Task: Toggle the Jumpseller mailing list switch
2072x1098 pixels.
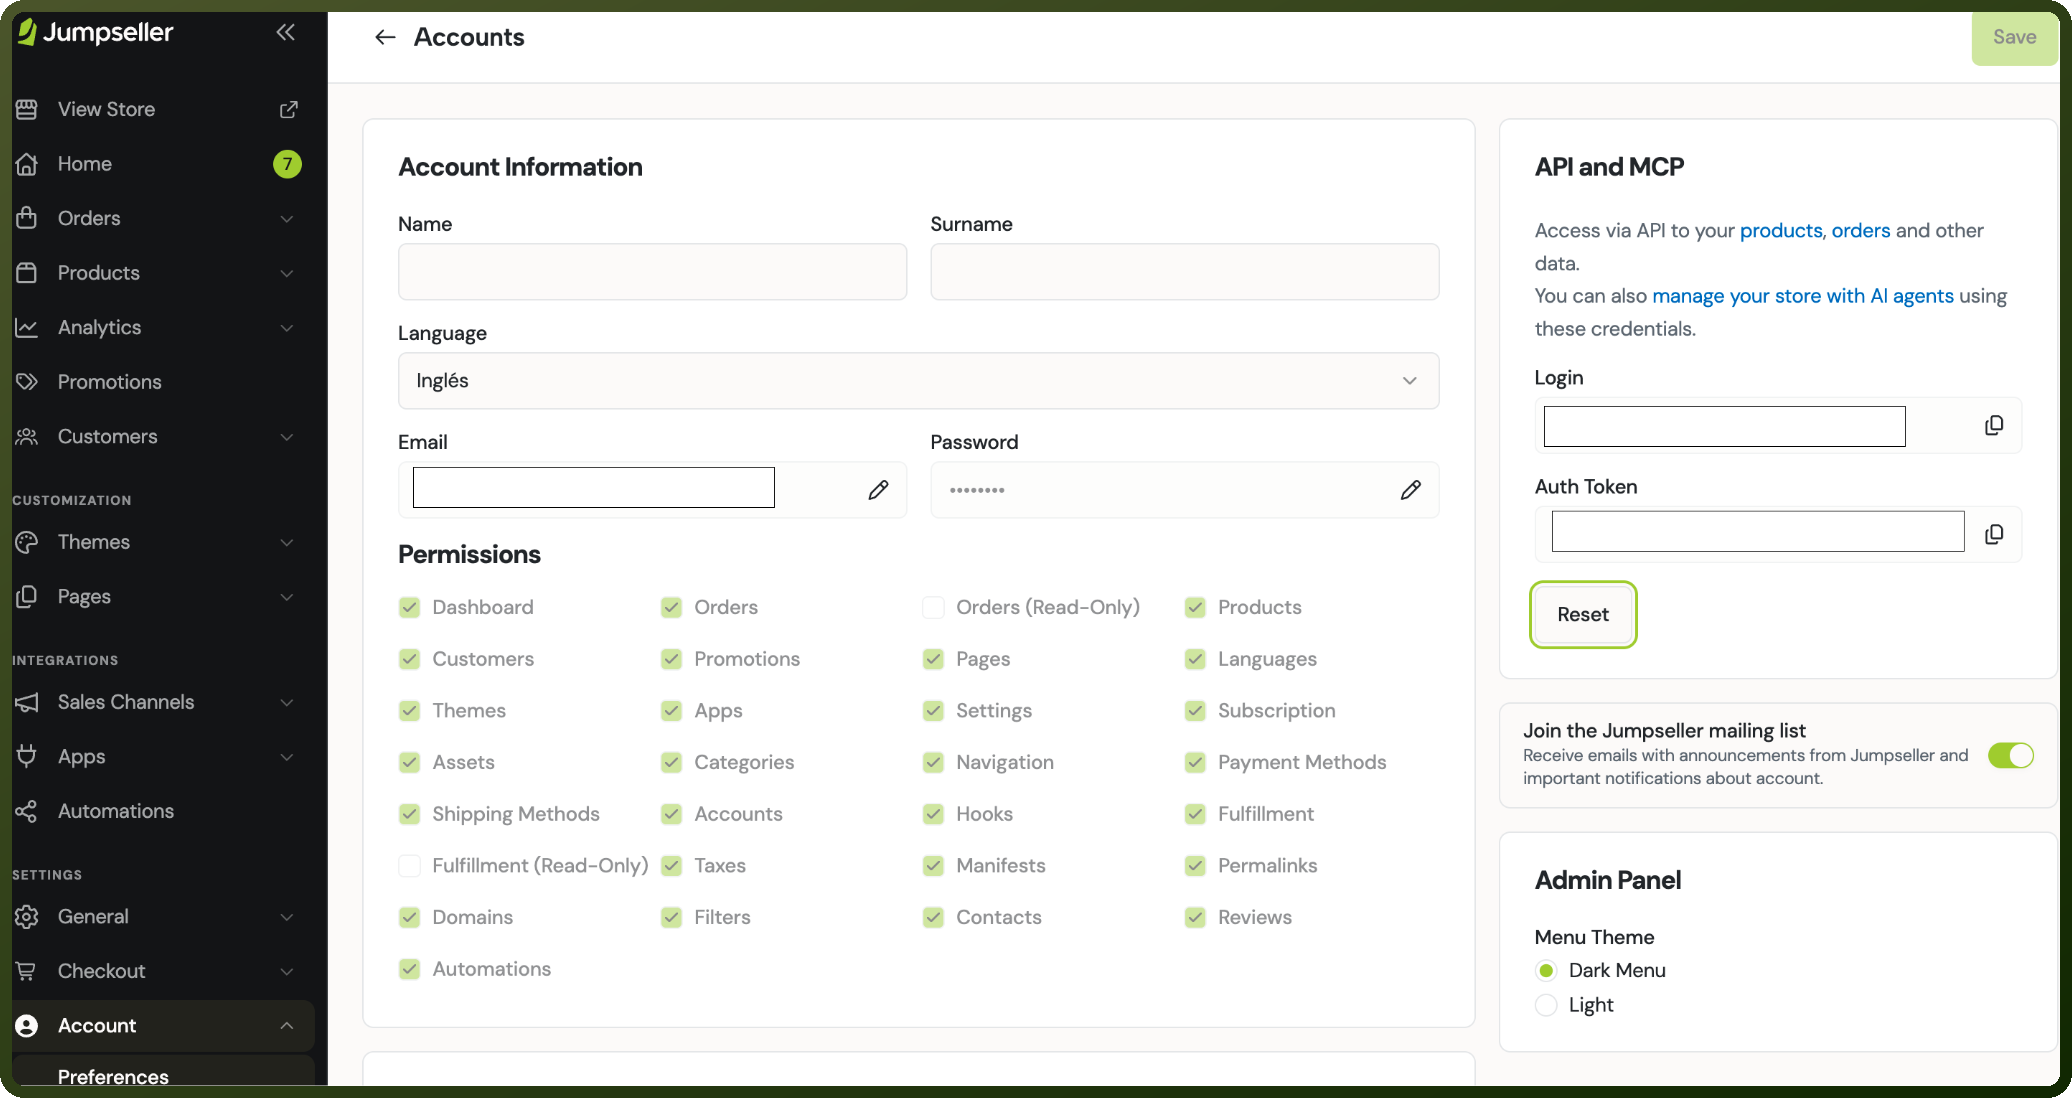Action: [x=2010, y=755]
